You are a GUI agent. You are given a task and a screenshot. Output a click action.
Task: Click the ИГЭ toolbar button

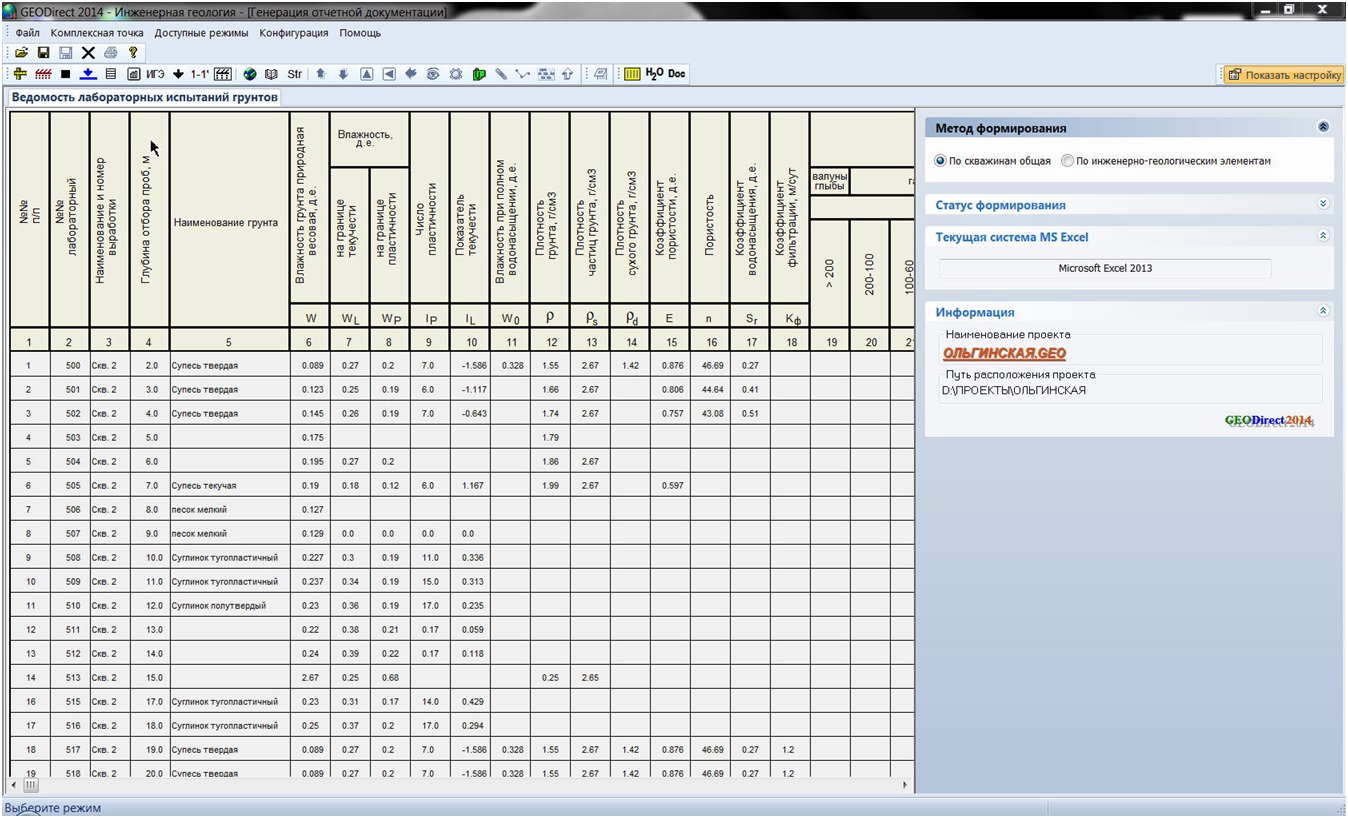pos(155,74)
